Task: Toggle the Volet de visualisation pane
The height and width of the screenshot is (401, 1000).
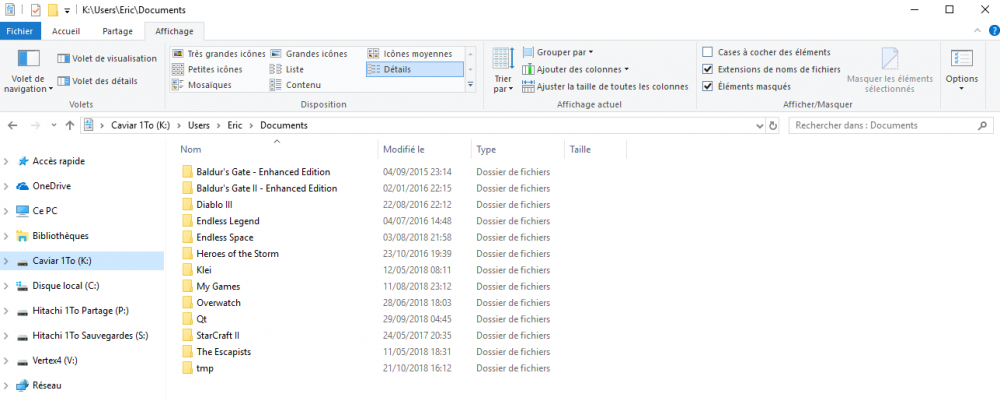Action: [x=107, y=59]
